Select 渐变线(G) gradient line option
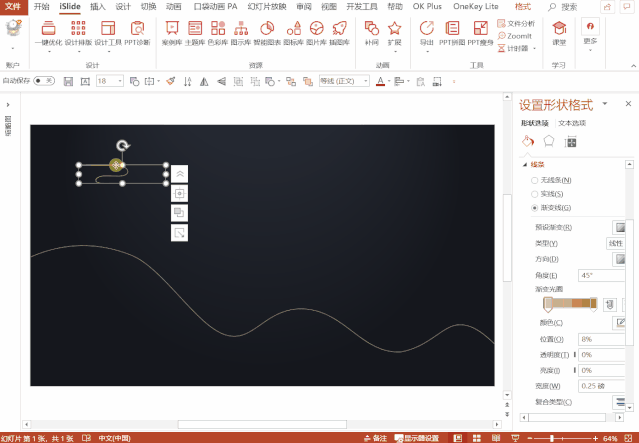The width and height of the screenshot is (639, 443). (x=552, y=208)
